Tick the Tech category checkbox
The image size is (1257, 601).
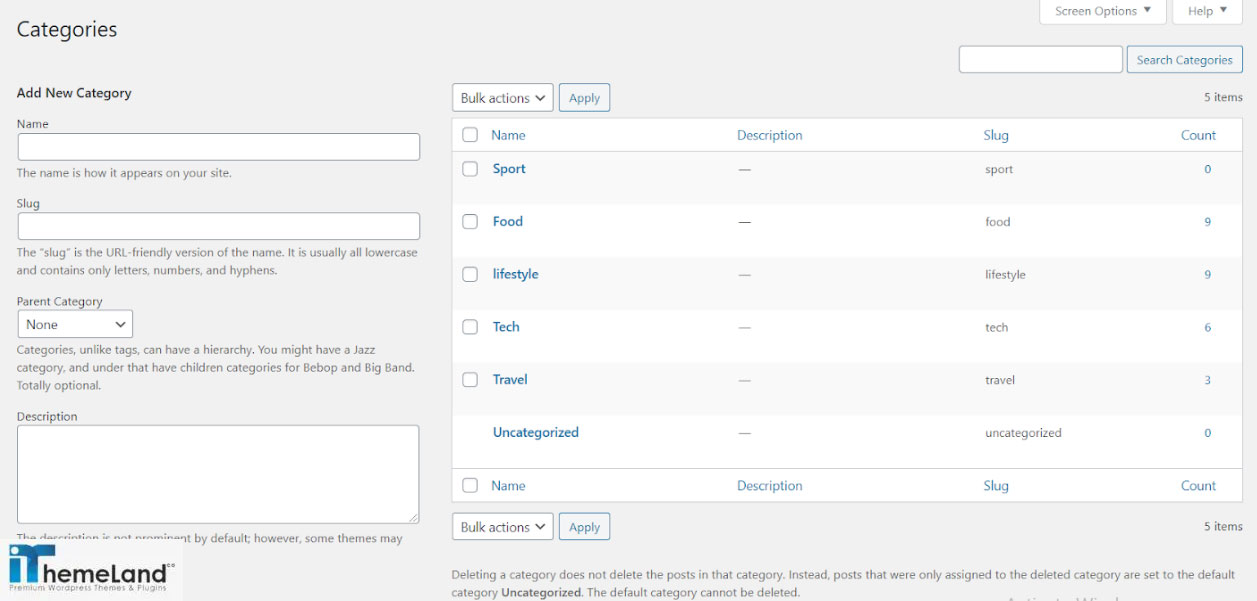pos(470,327)
